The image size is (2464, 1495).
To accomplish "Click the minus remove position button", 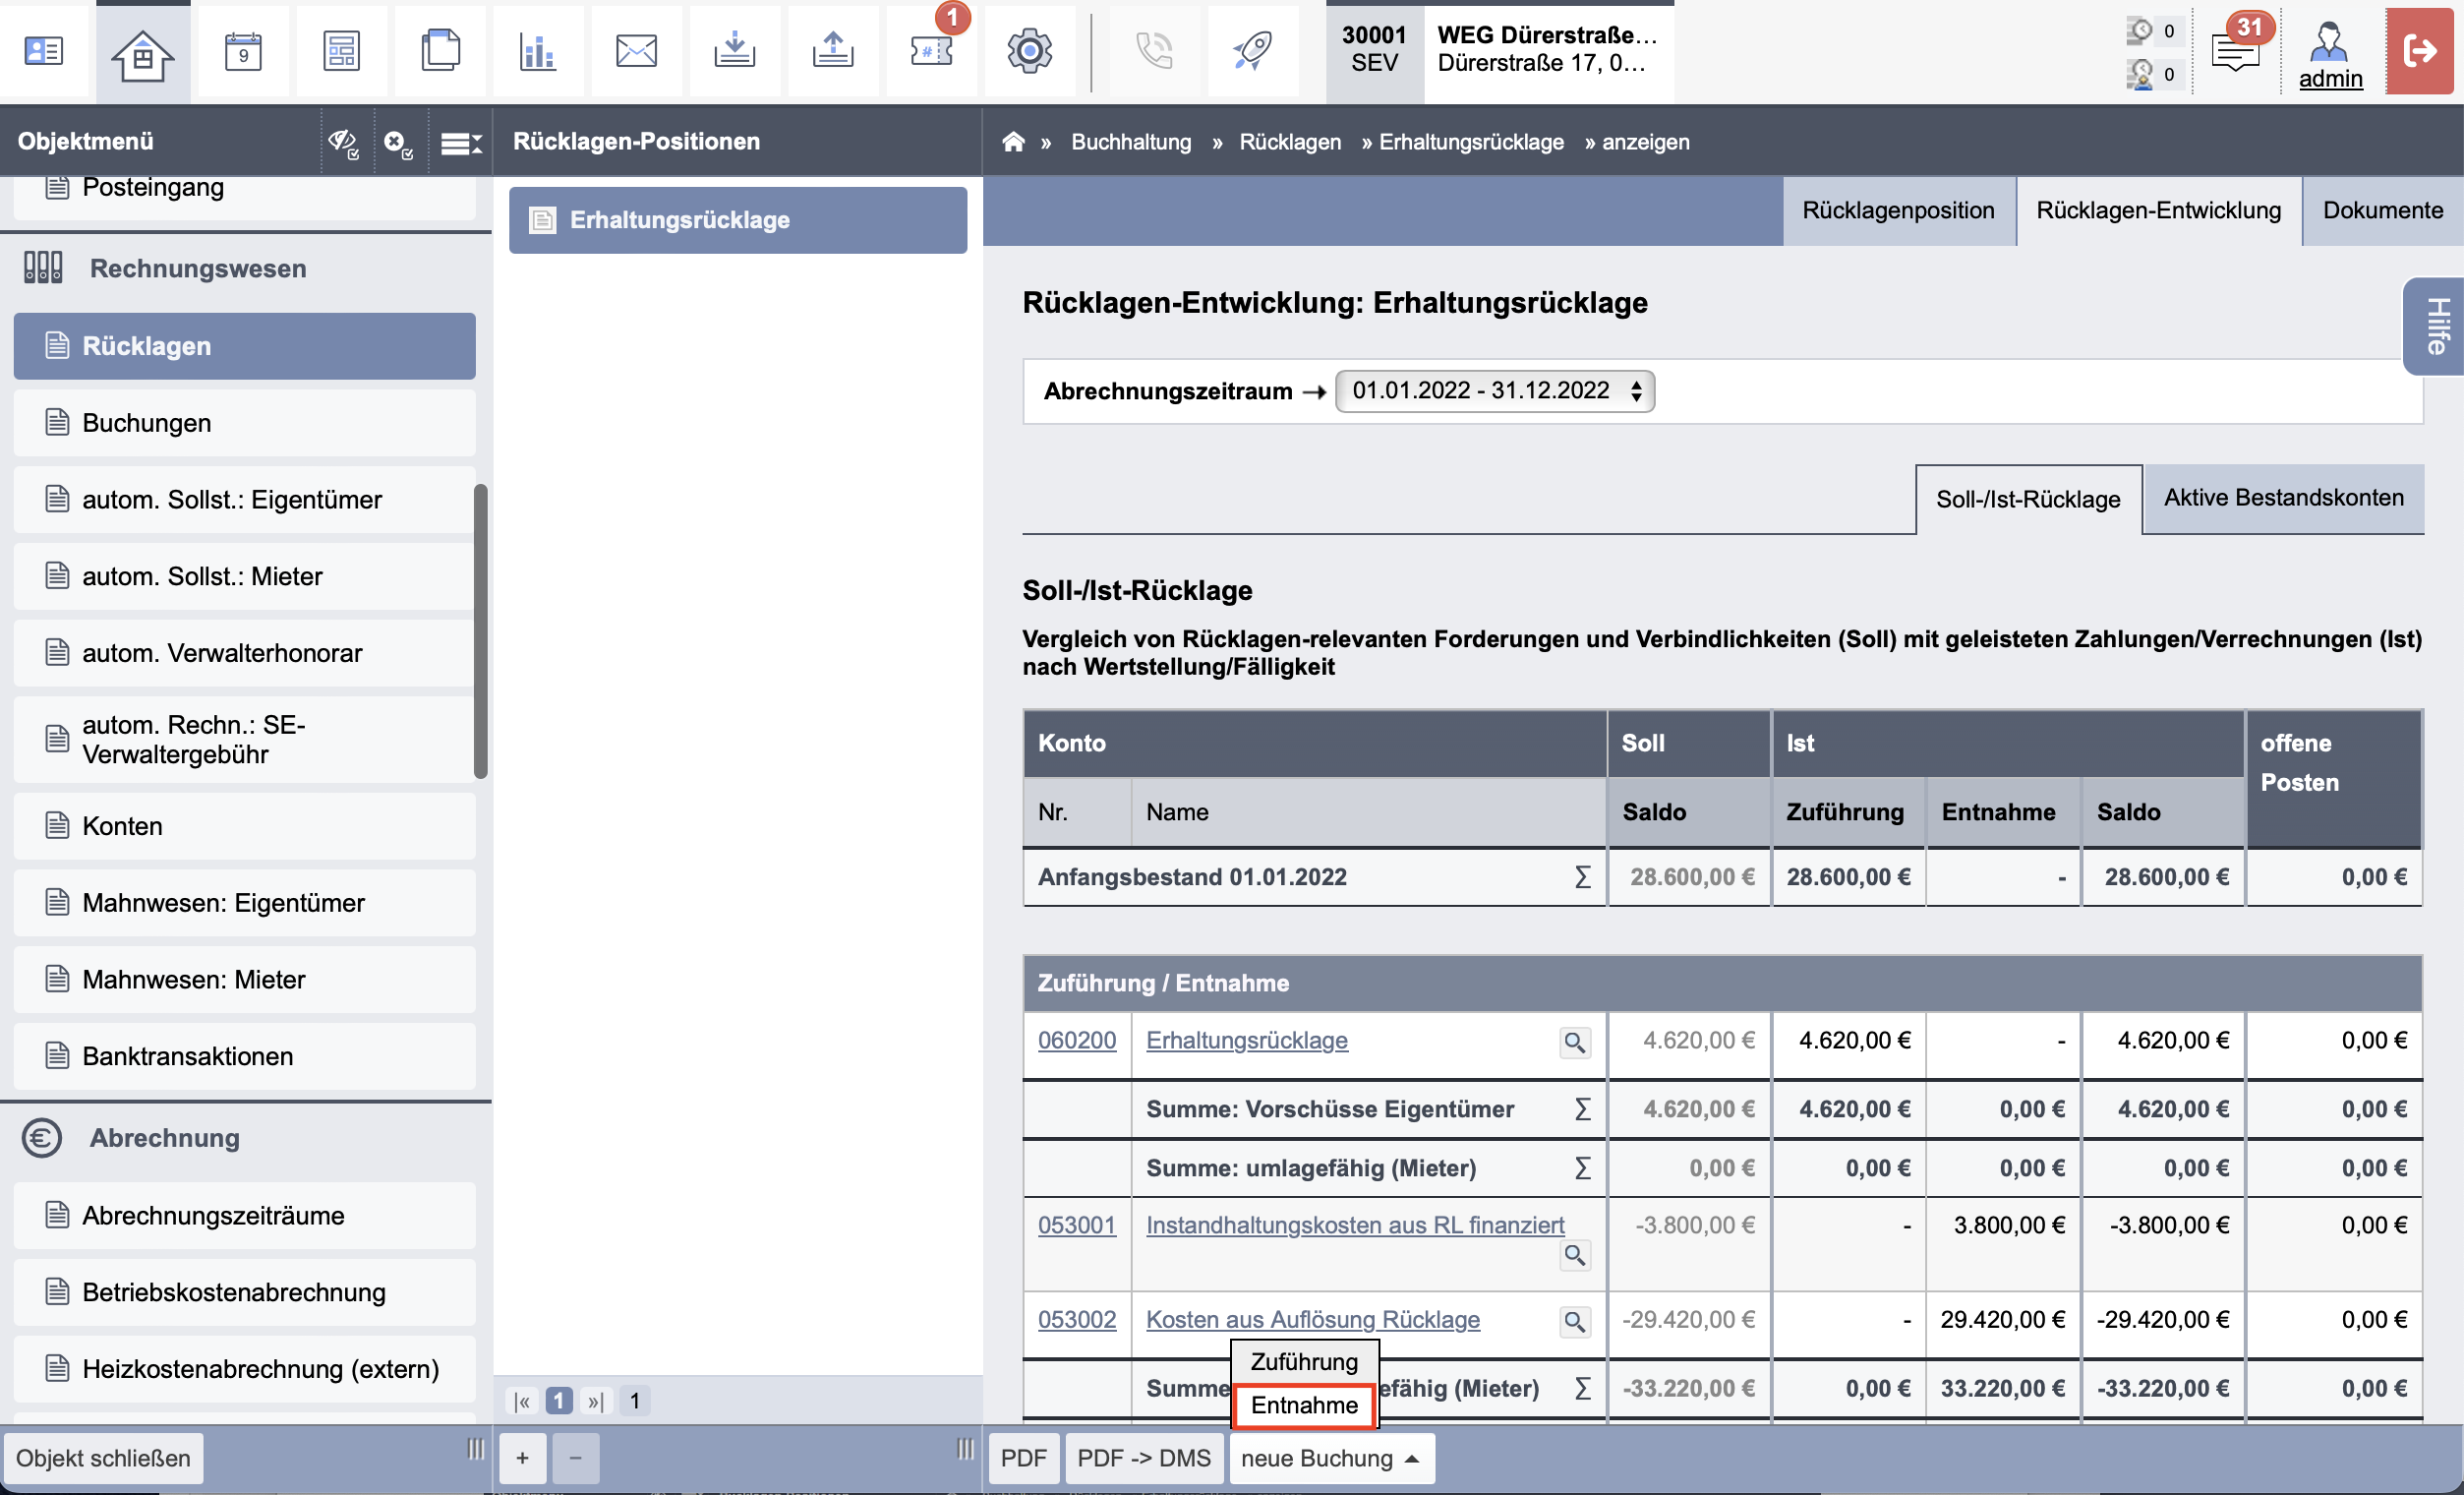I will [x=575, y=1458].
